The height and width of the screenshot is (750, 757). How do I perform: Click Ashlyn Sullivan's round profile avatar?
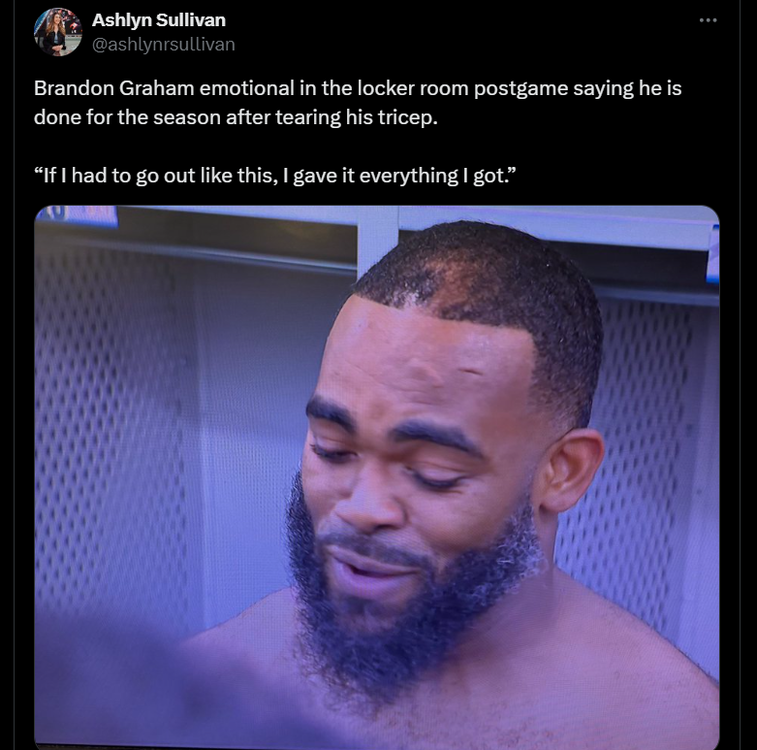[x=58, y=32]
